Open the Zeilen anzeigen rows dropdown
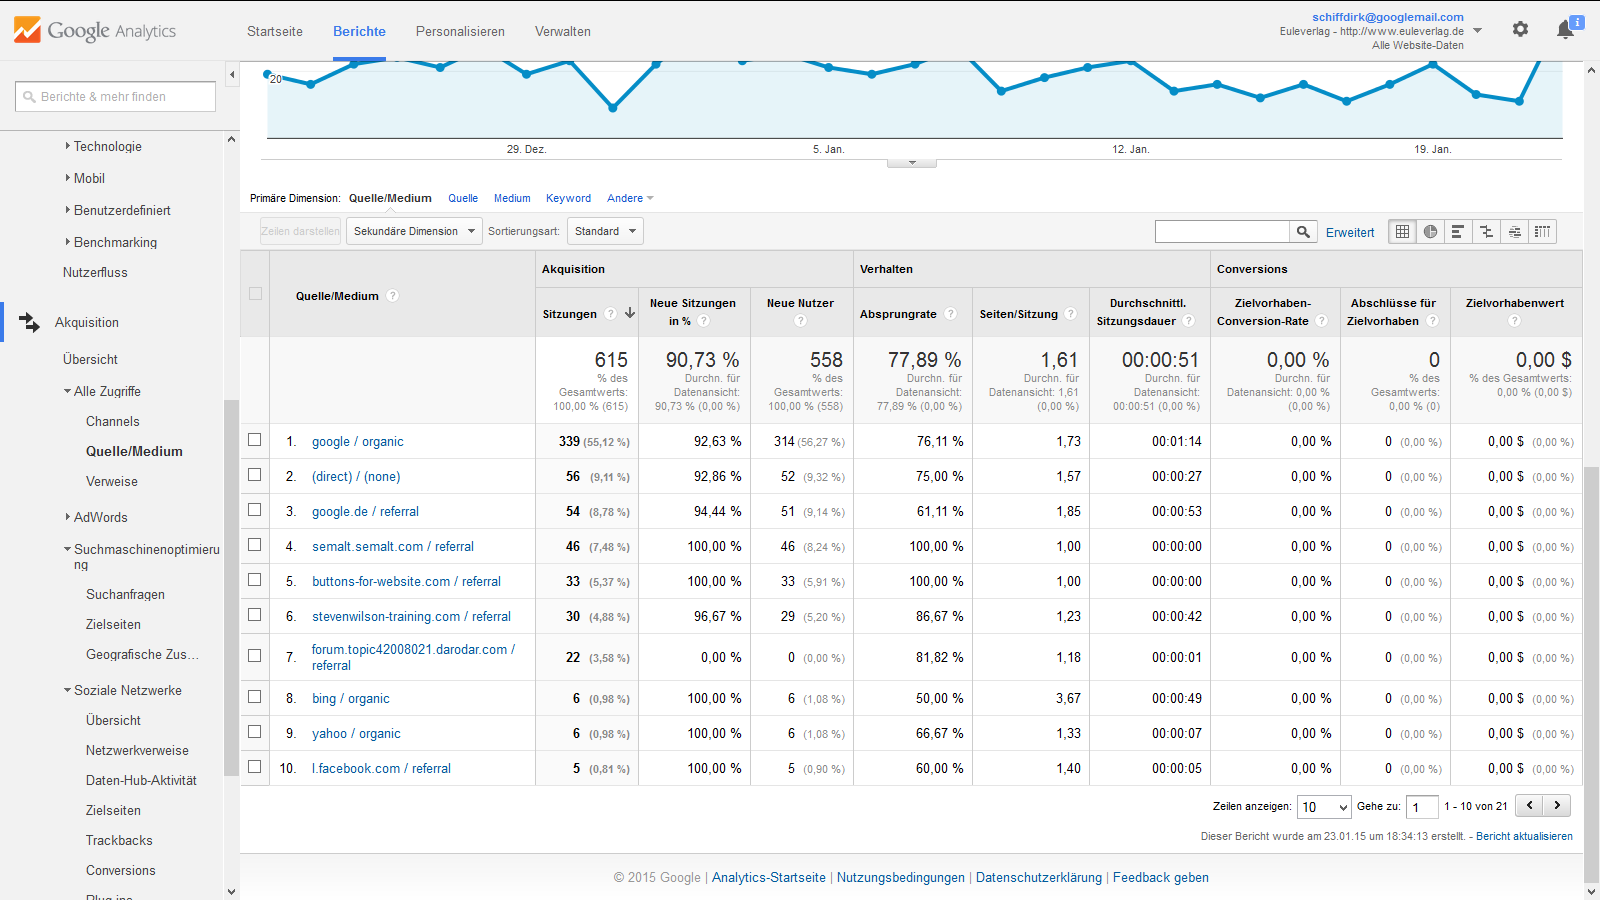The image size is (1600, 900). [1324, 807]
